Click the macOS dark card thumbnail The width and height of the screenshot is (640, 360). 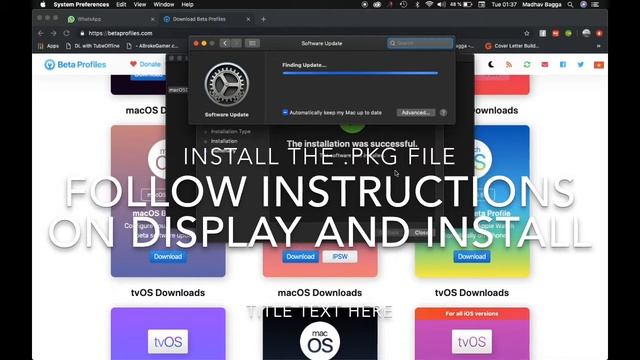pos(320,334)
